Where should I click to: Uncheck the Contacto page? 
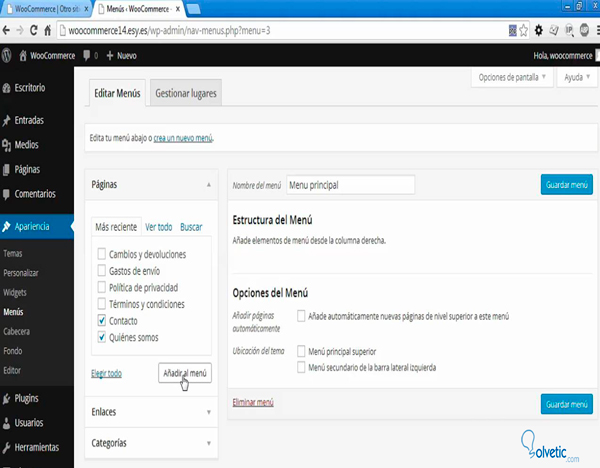click(x=101, y=320)
